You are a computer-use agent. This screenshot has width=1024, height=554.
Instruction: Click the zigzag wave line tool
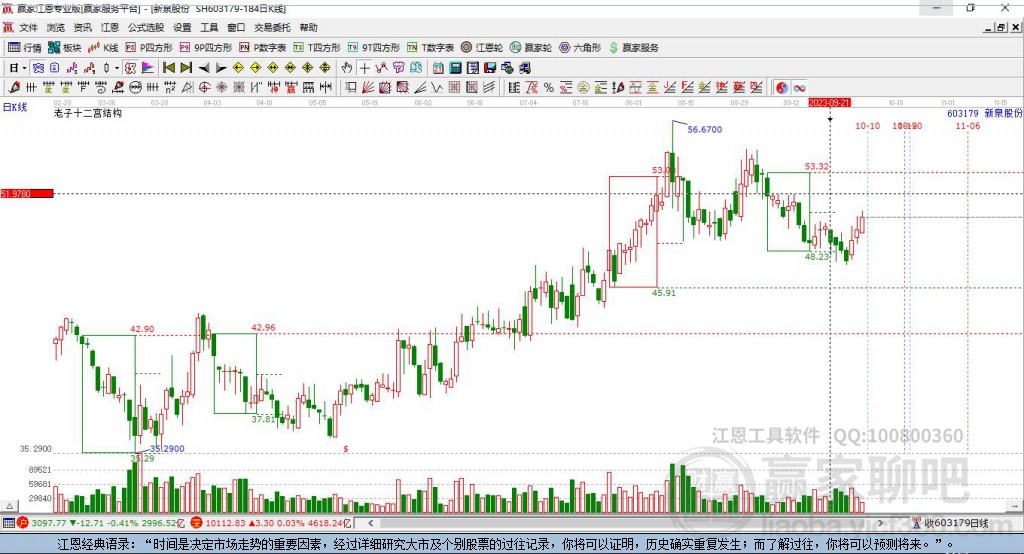point(436,88)
